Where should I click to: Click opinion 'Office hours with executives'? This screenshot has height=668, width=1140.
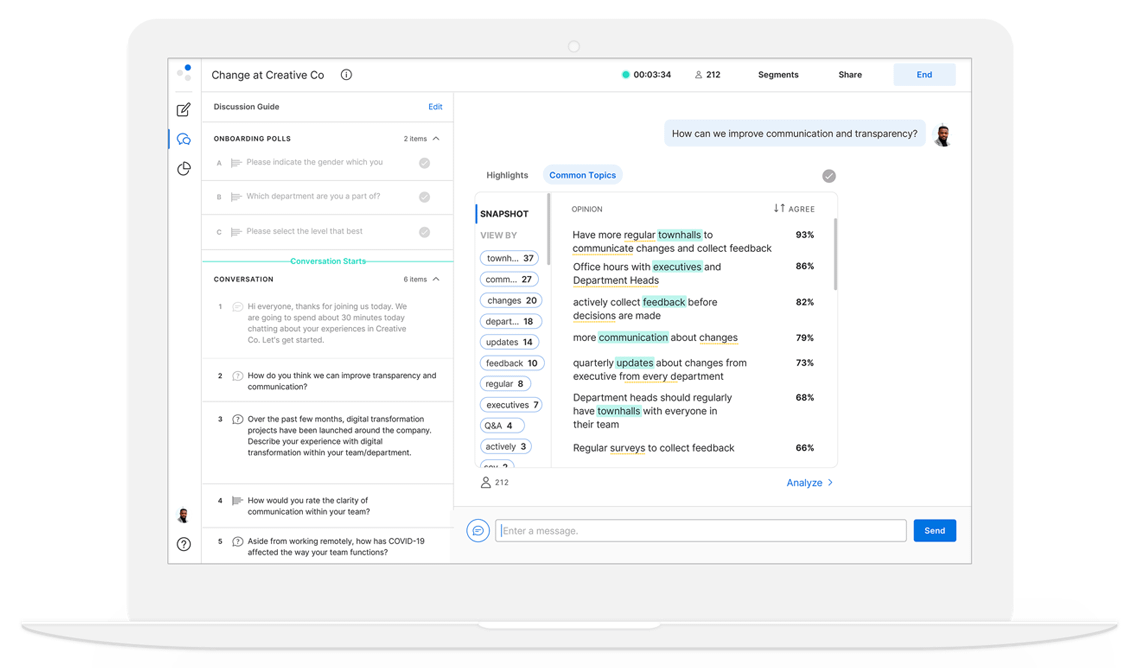click(x=646, y=273)
